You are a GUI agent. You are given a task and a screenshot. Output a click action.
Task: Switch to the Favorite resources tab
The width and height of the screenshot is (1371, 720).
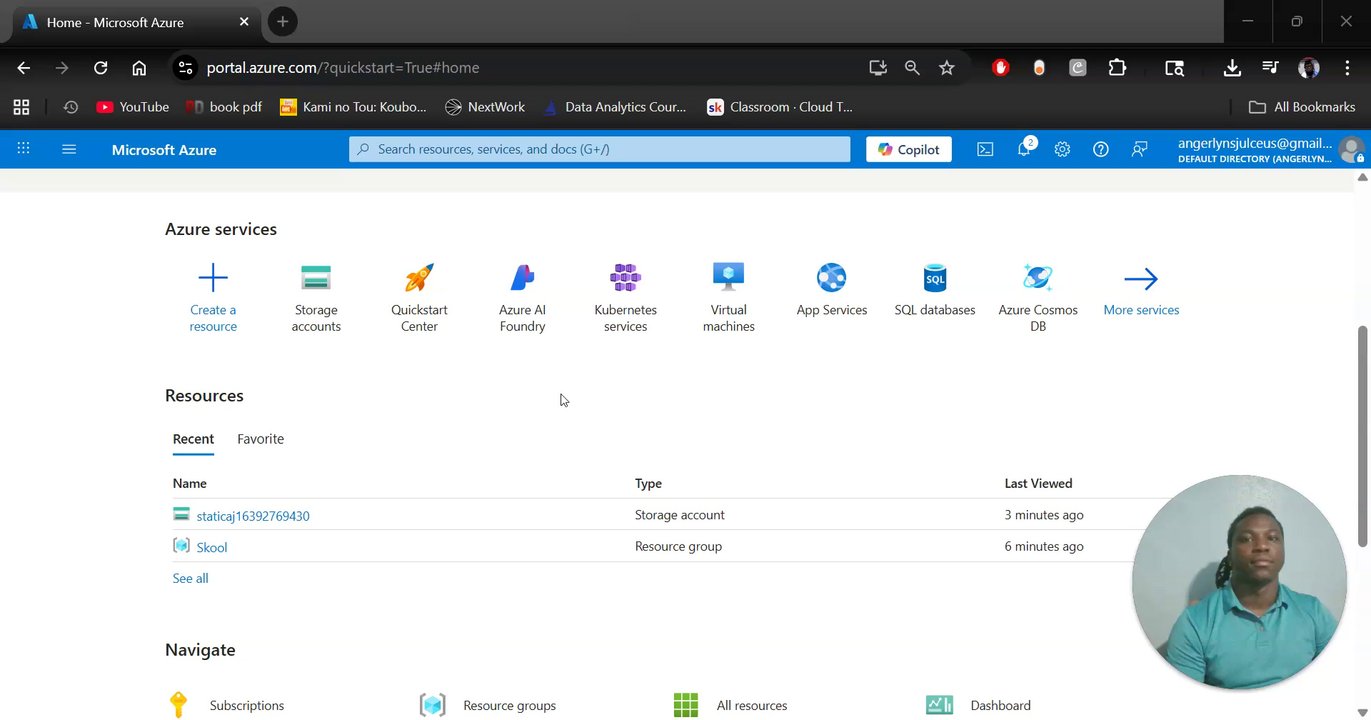[261, 439]
